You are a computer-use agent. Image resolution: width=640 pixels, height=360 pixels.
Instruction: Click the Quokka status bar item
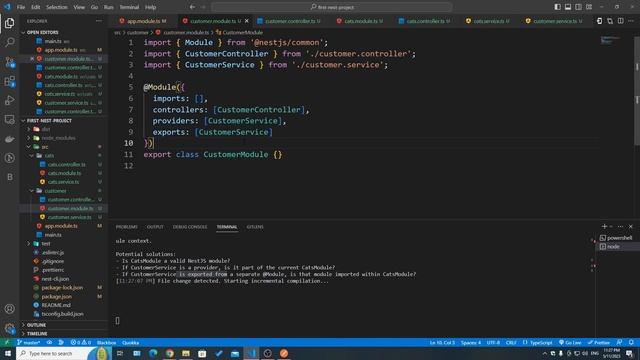[131, 342]
